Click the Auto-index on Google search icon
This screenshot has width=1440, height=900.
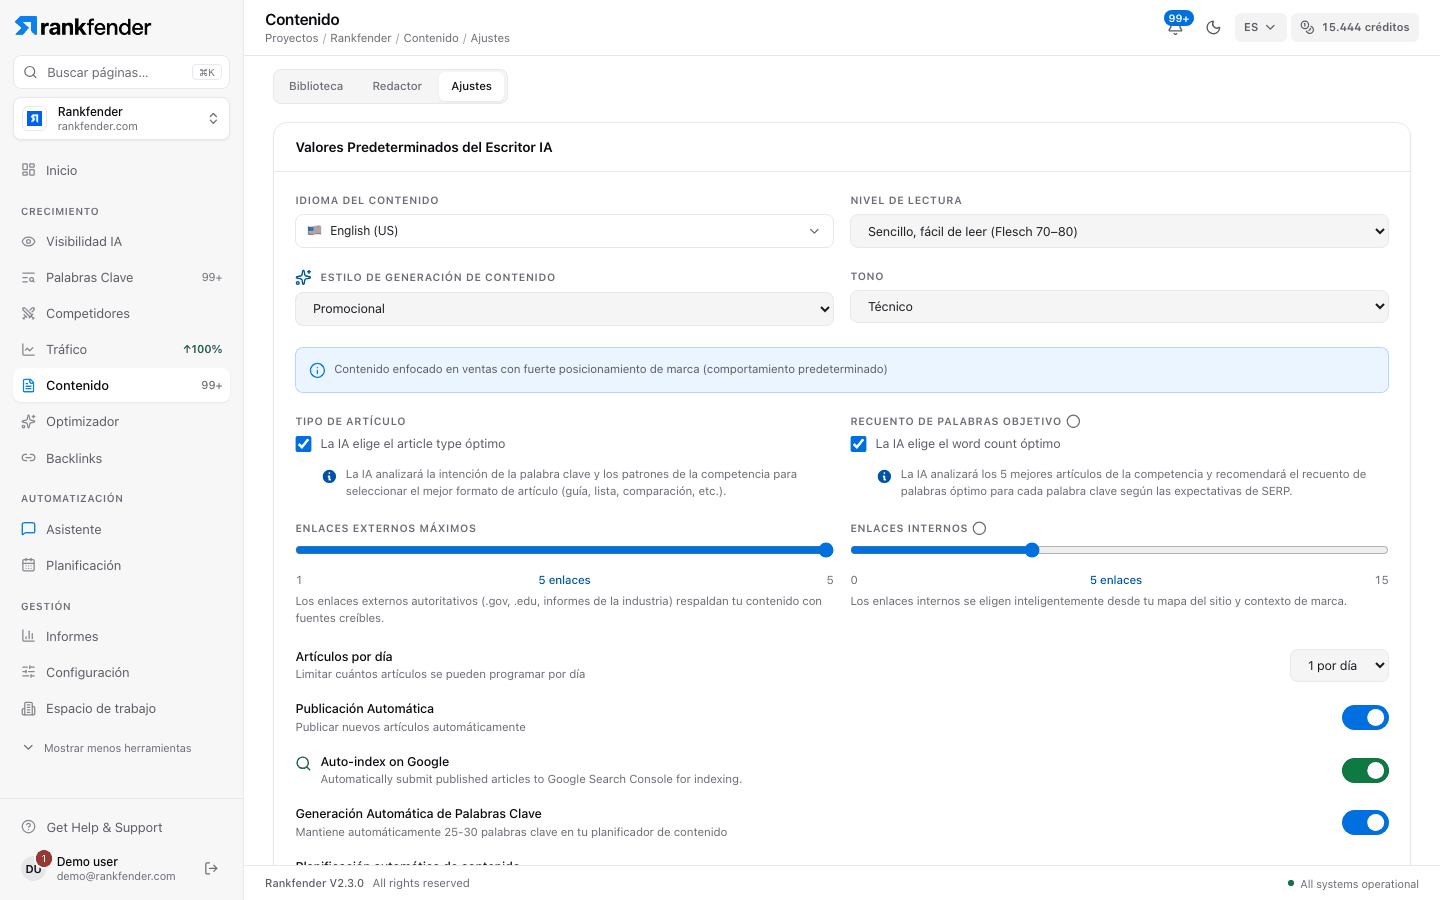point(303,763)
